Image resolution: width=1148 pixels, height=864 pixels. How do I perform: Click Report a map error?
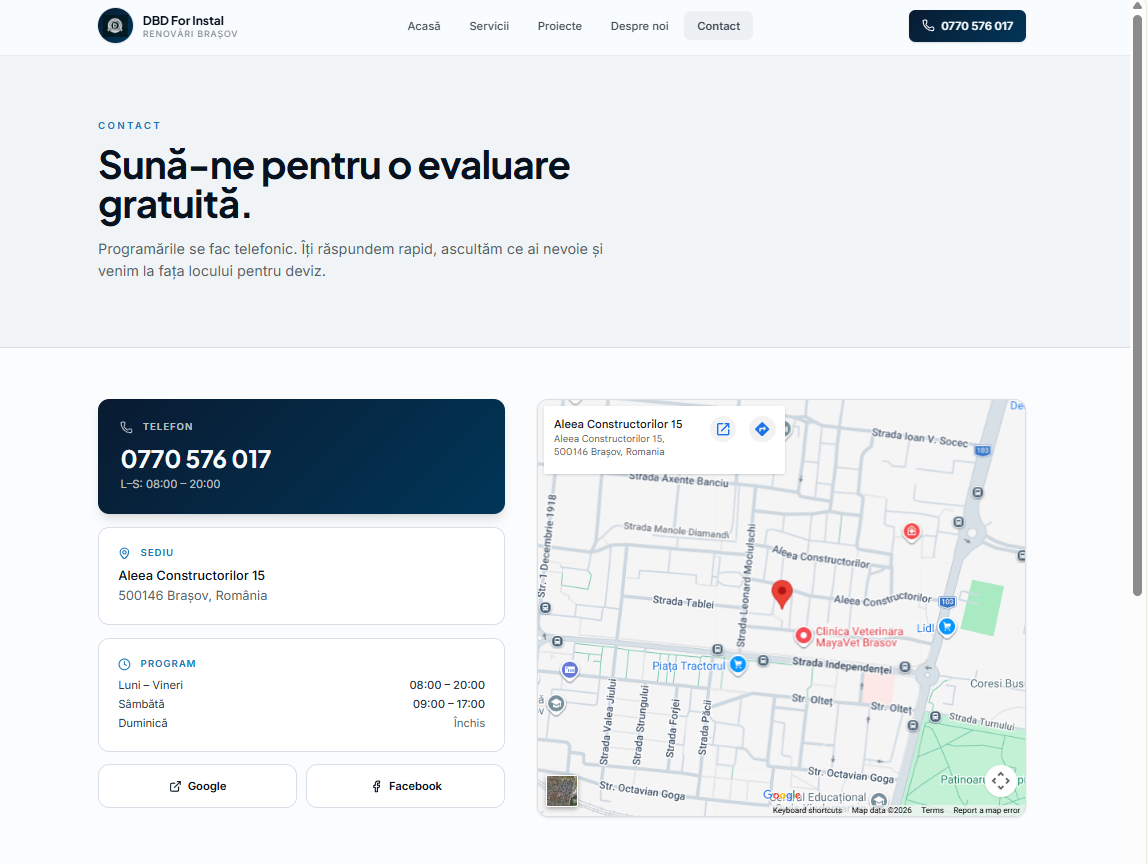coord(986,810)
